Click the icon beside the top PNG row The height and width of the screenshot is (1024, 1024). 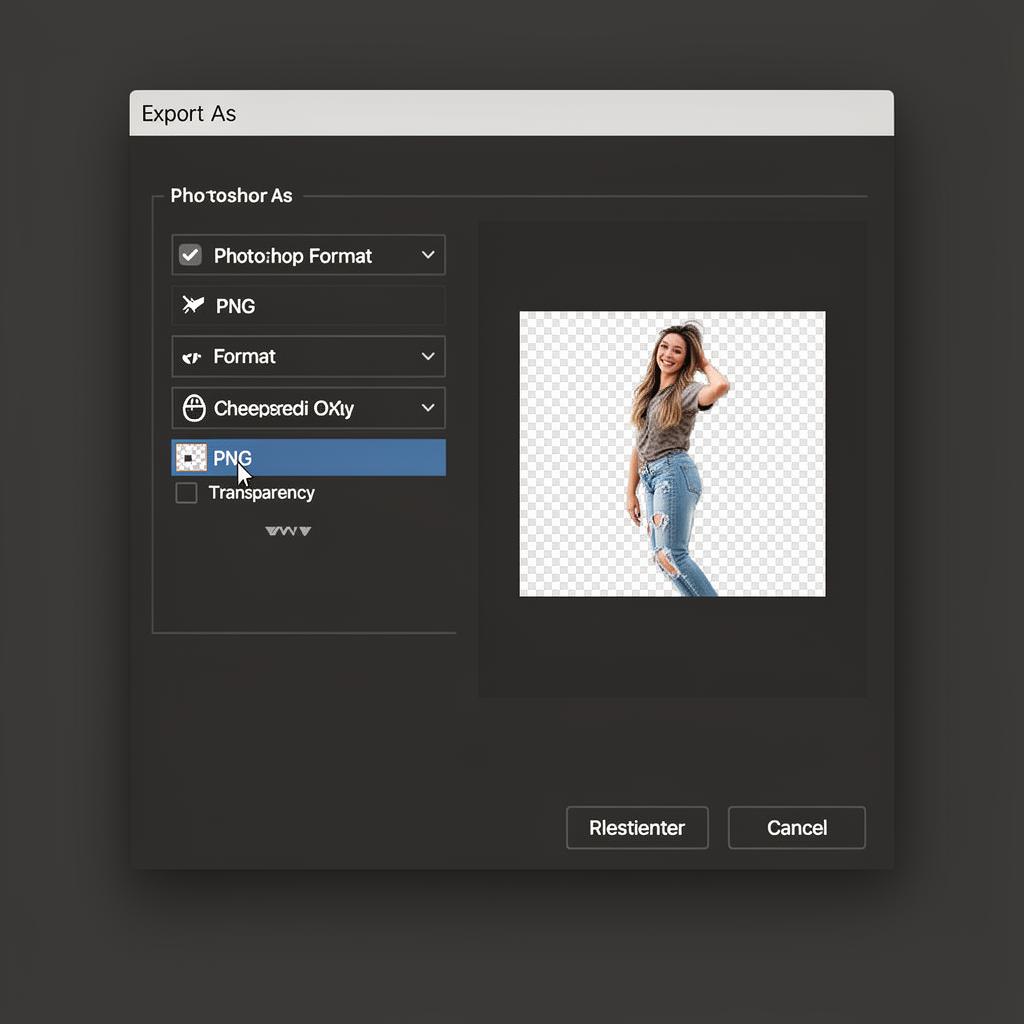[193, 305]
